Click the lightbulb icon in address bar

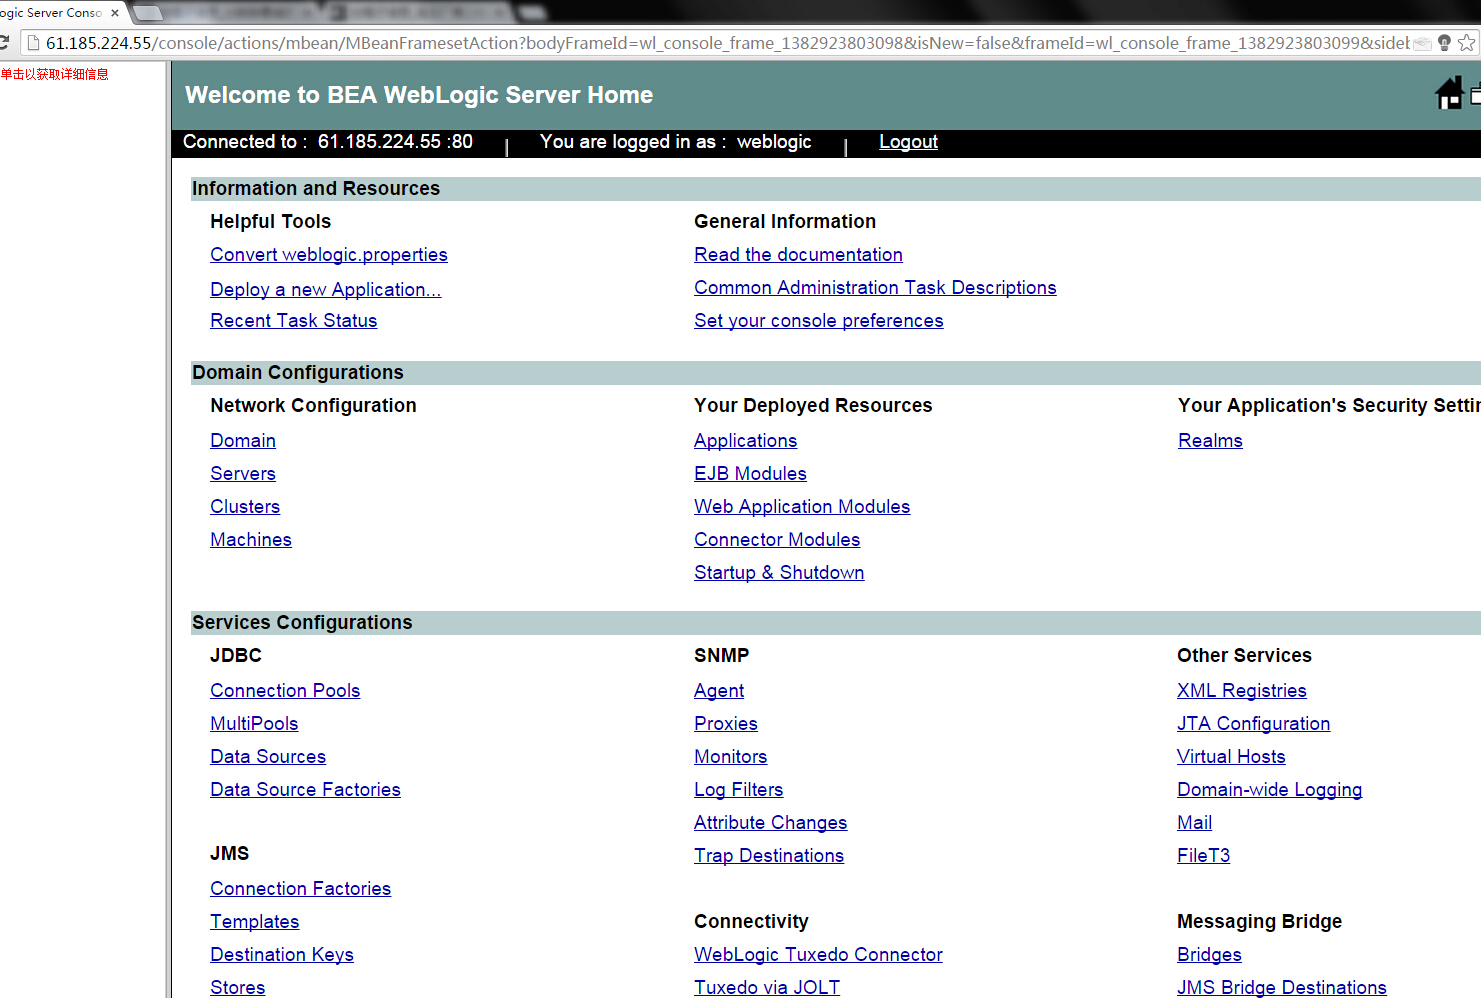click(x=1444, y=43)
